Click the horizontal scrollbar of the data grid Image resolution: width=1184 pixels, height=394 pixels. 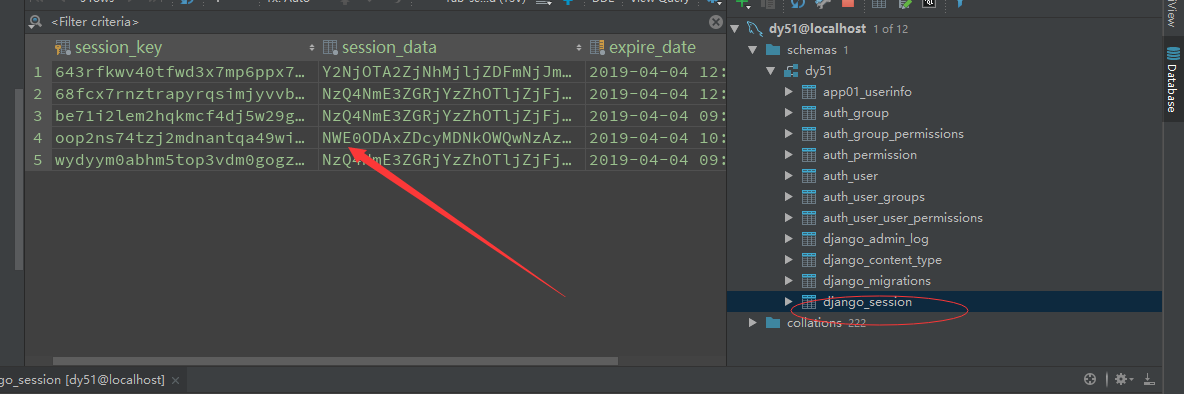point(335,362)
